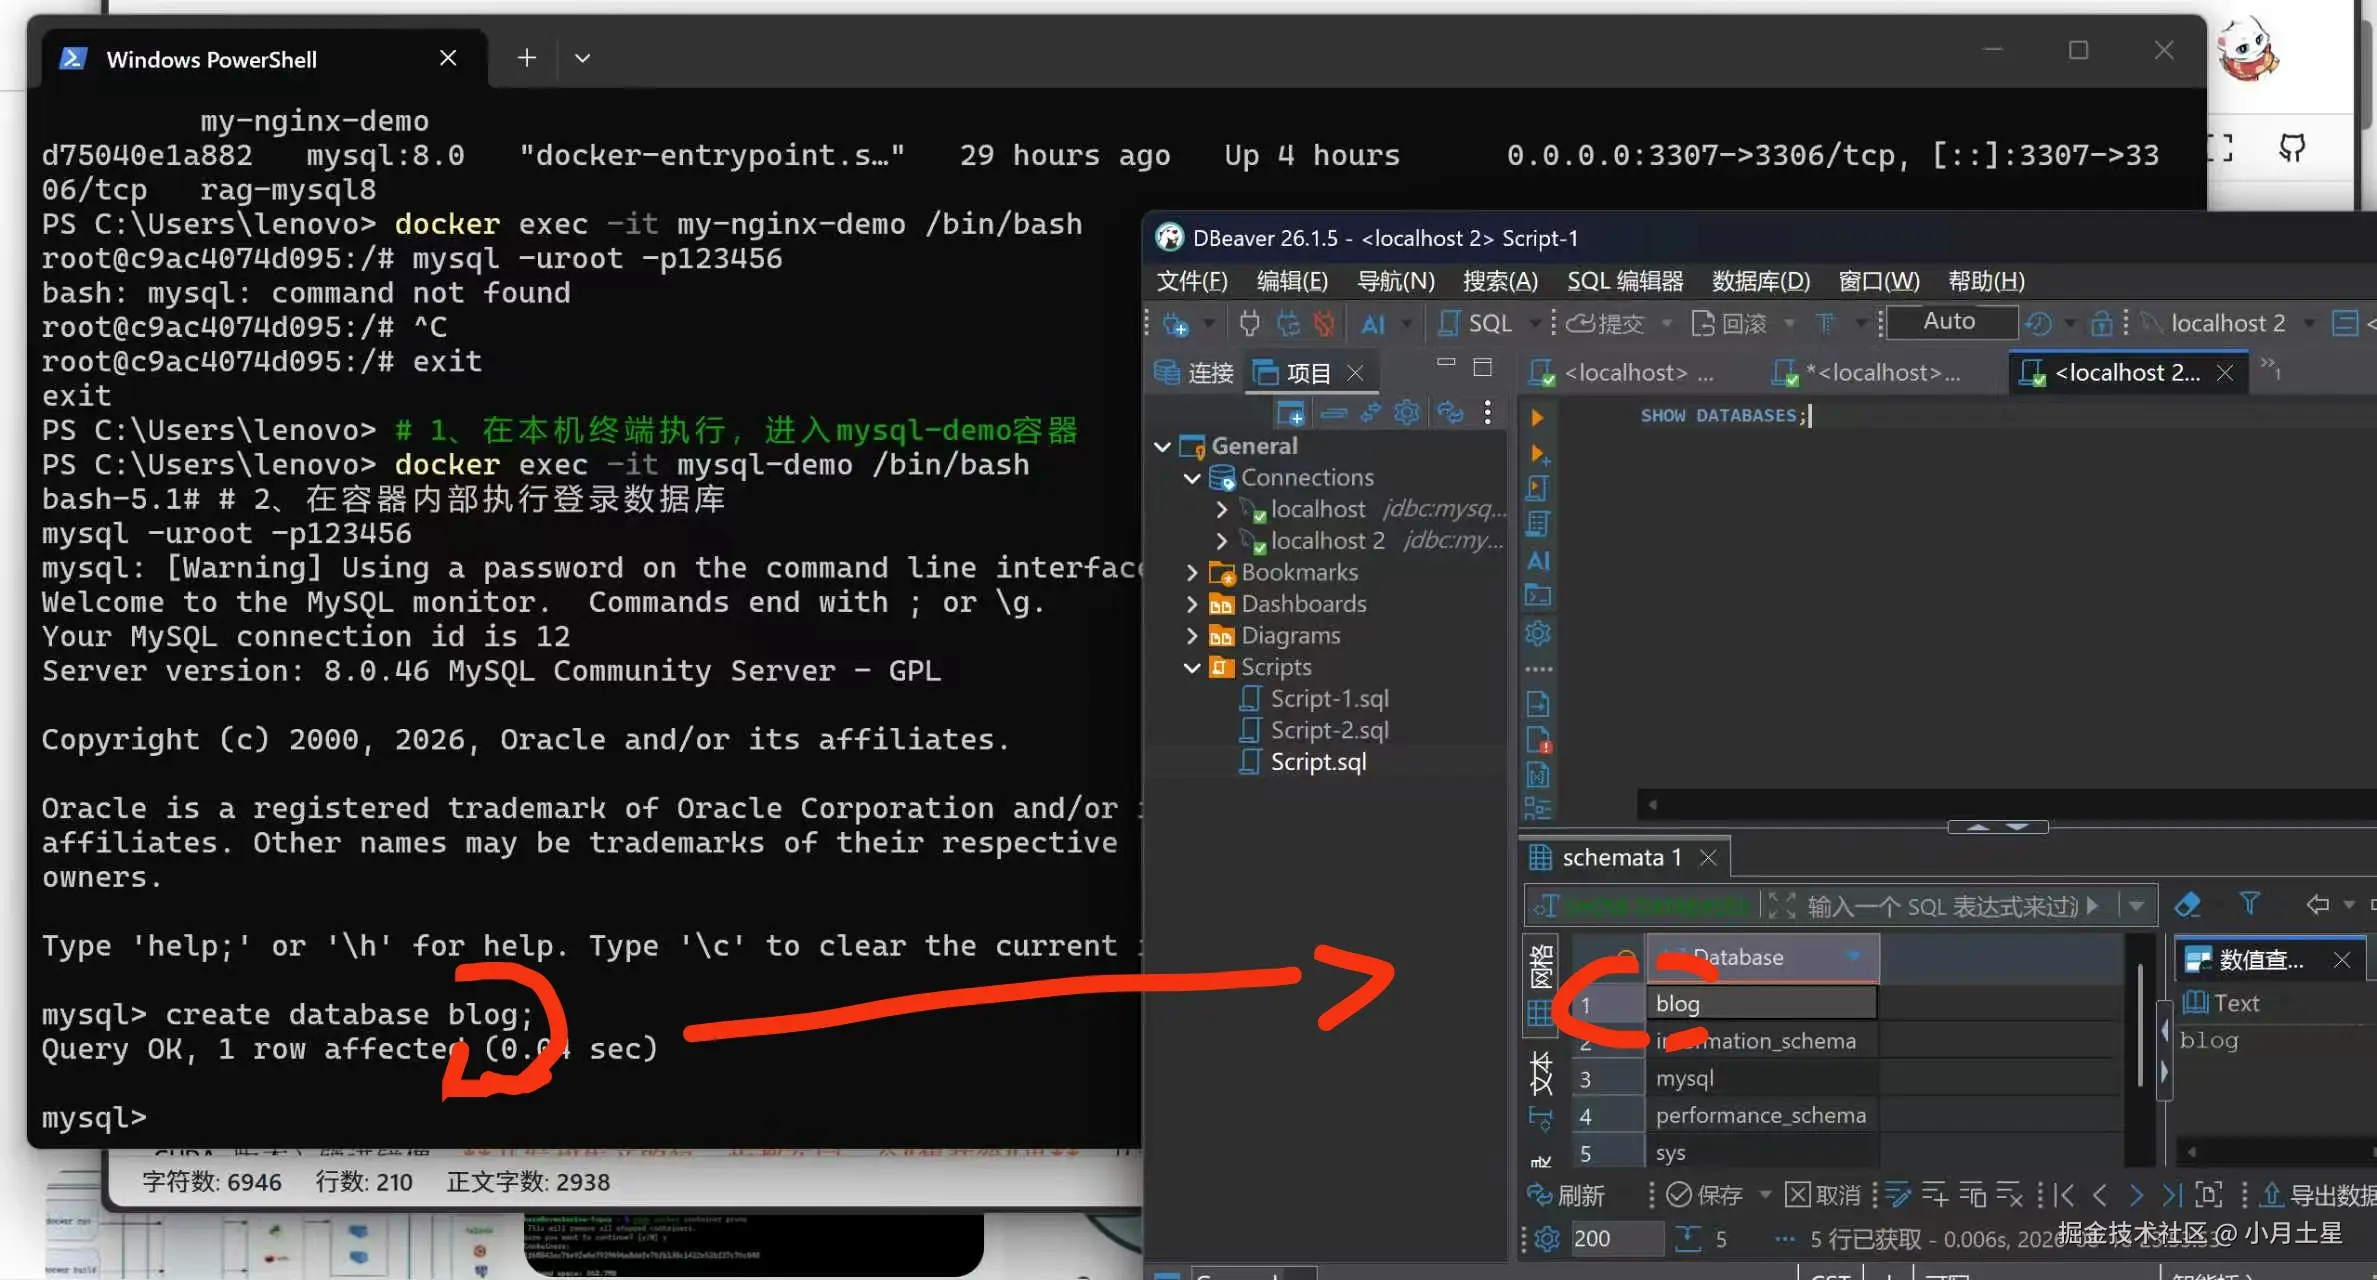Click the 回滚 rollback button

[1729, 323]
